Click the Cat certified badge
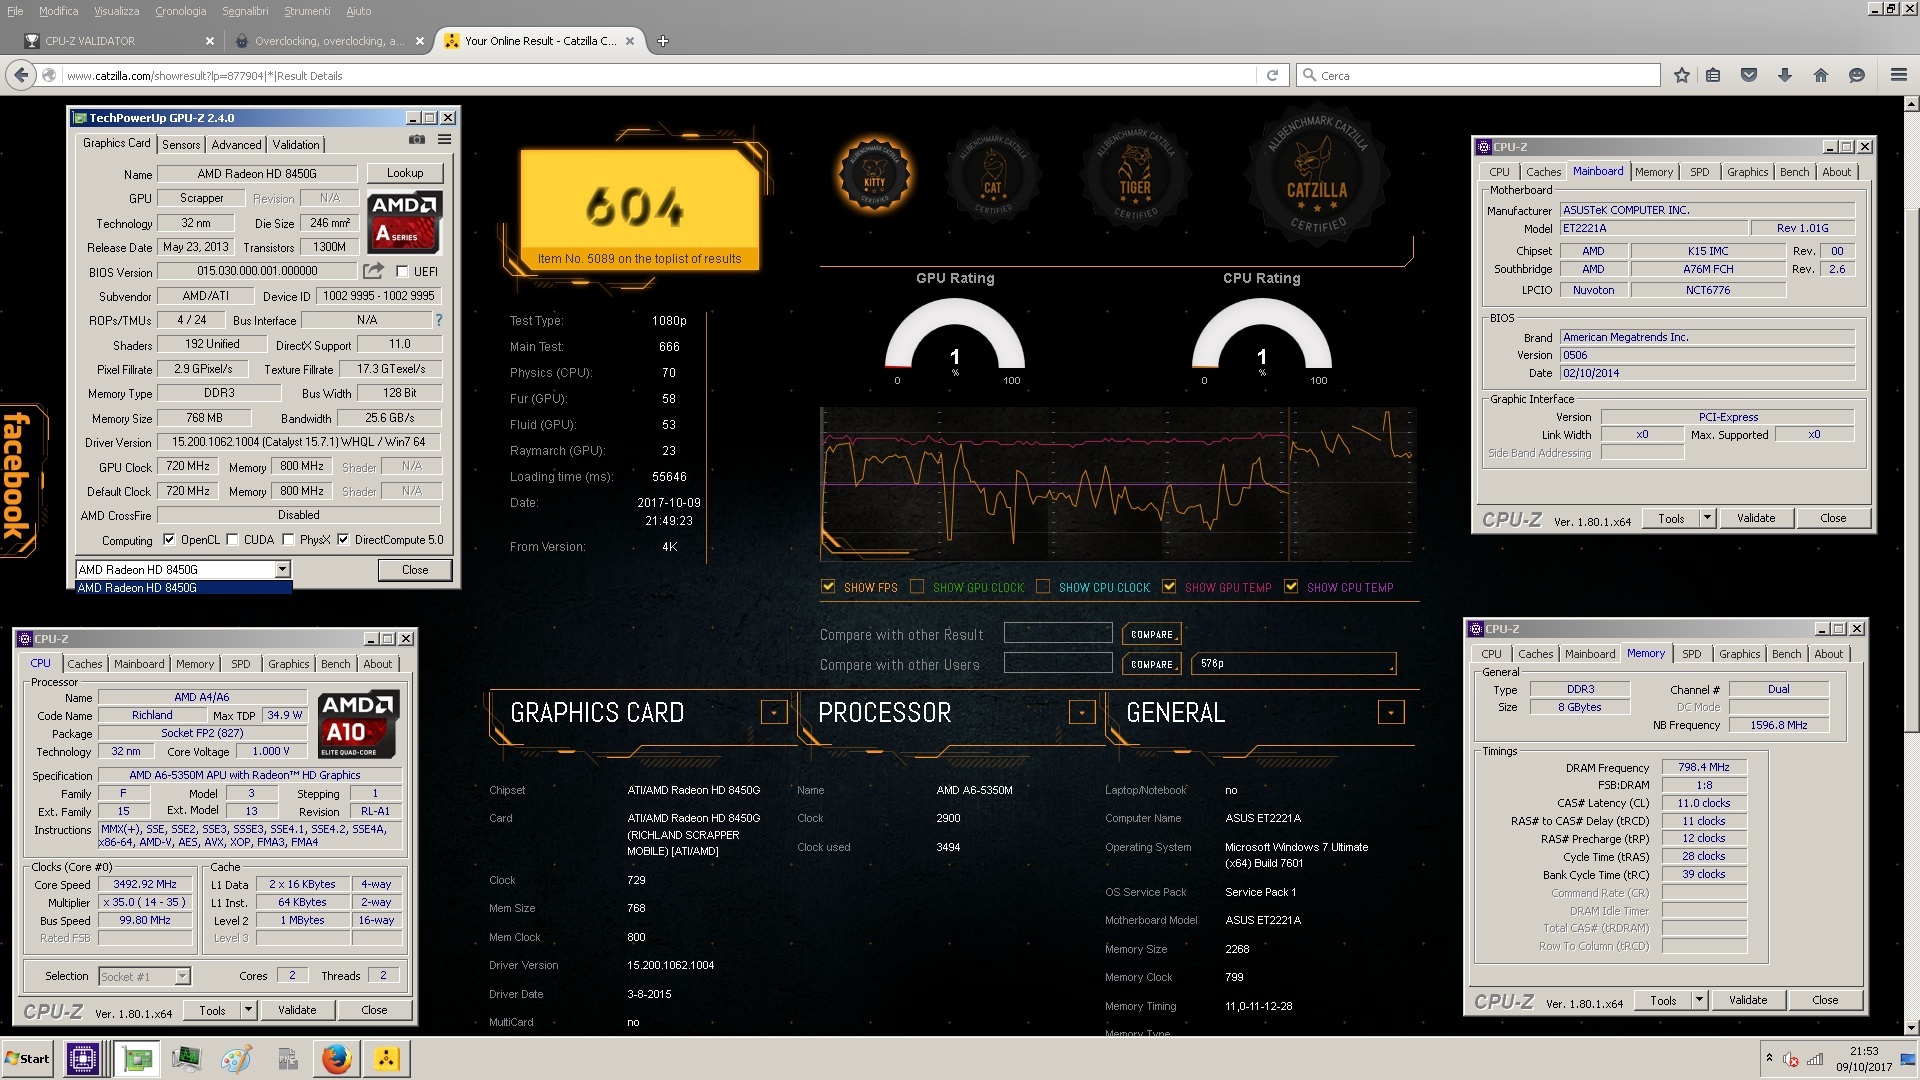Screen dimensions: 1920x1080 (992, 174)
